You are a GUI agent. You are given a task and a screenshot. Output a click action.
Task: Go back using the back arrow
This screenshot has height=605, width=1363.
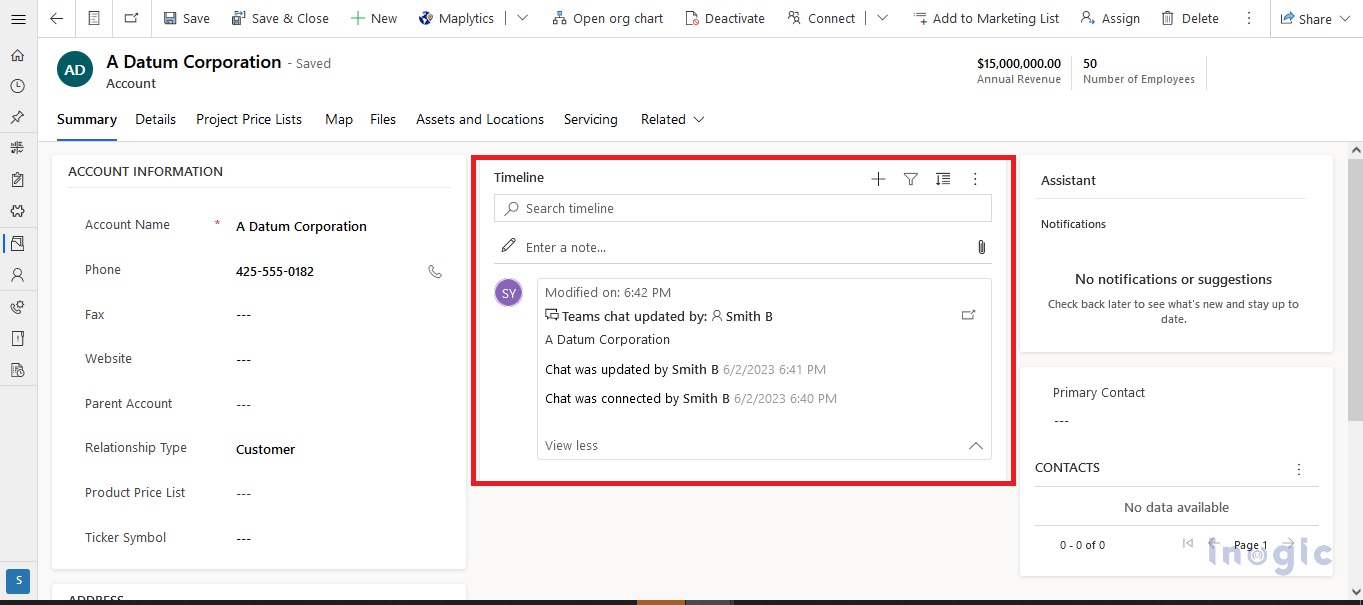coord(56,18)
